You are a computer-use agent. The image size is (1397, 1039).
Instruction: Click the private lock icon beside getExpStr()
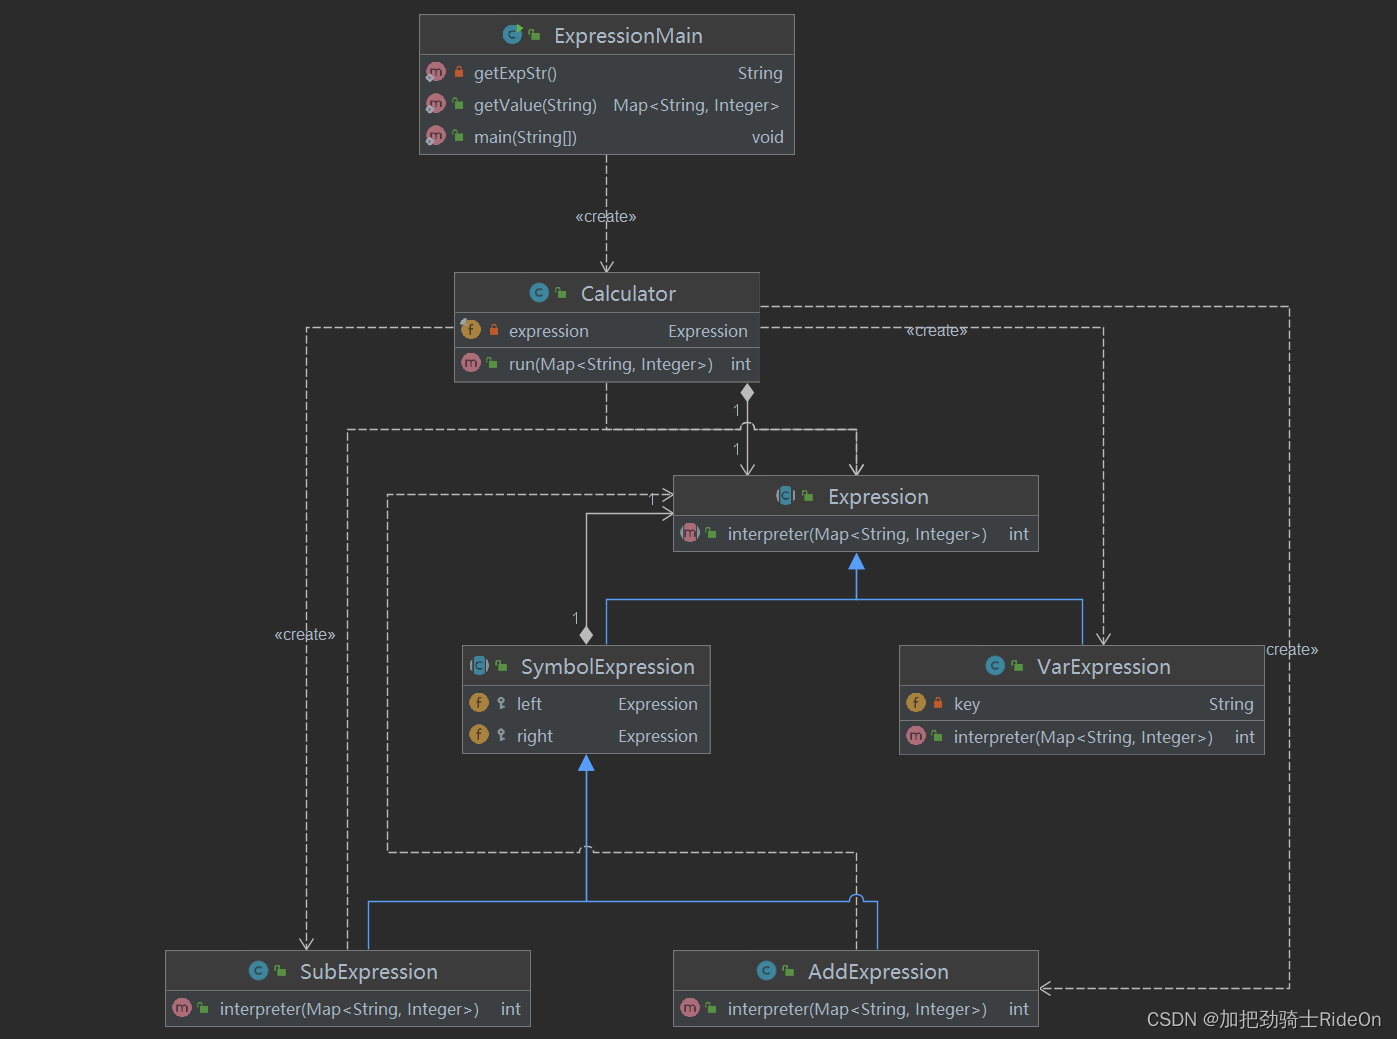pyautogui.click(x=459, y=72)
